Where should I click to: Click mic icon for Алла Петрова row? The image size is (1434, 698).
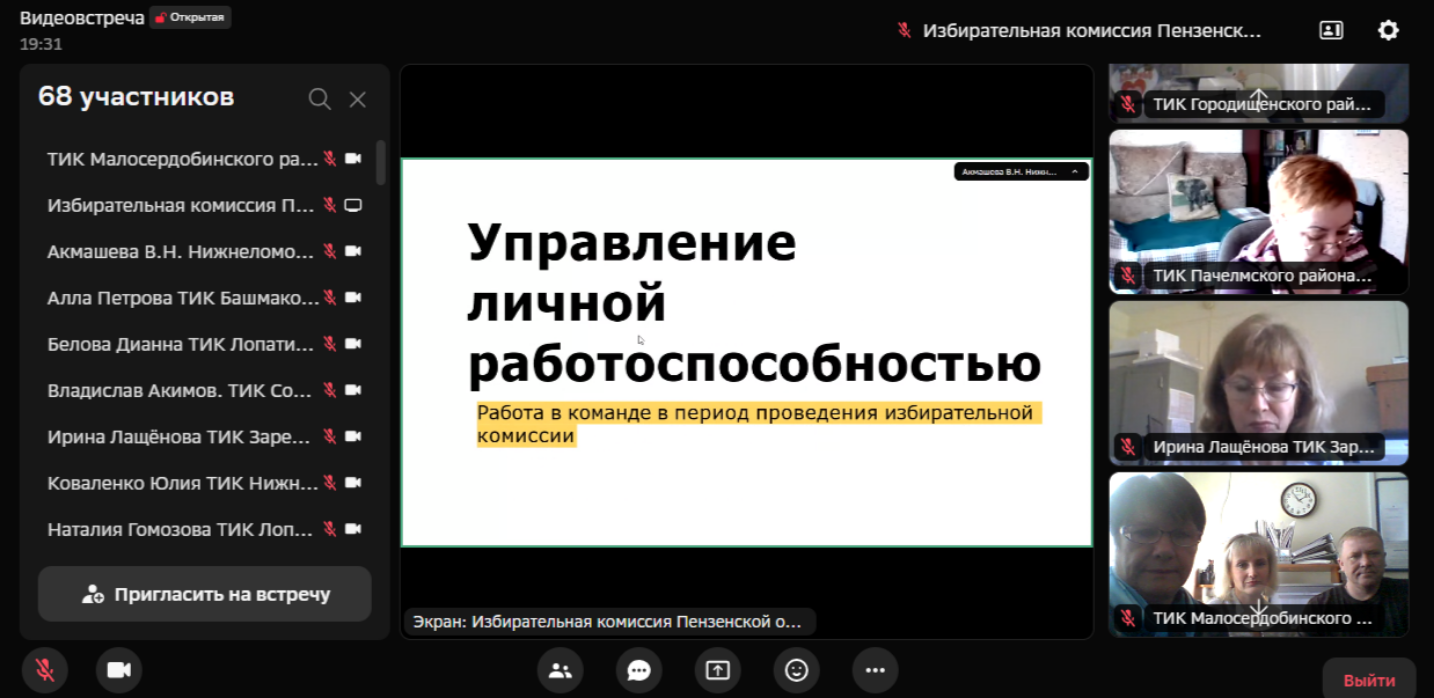pos(329,297)
